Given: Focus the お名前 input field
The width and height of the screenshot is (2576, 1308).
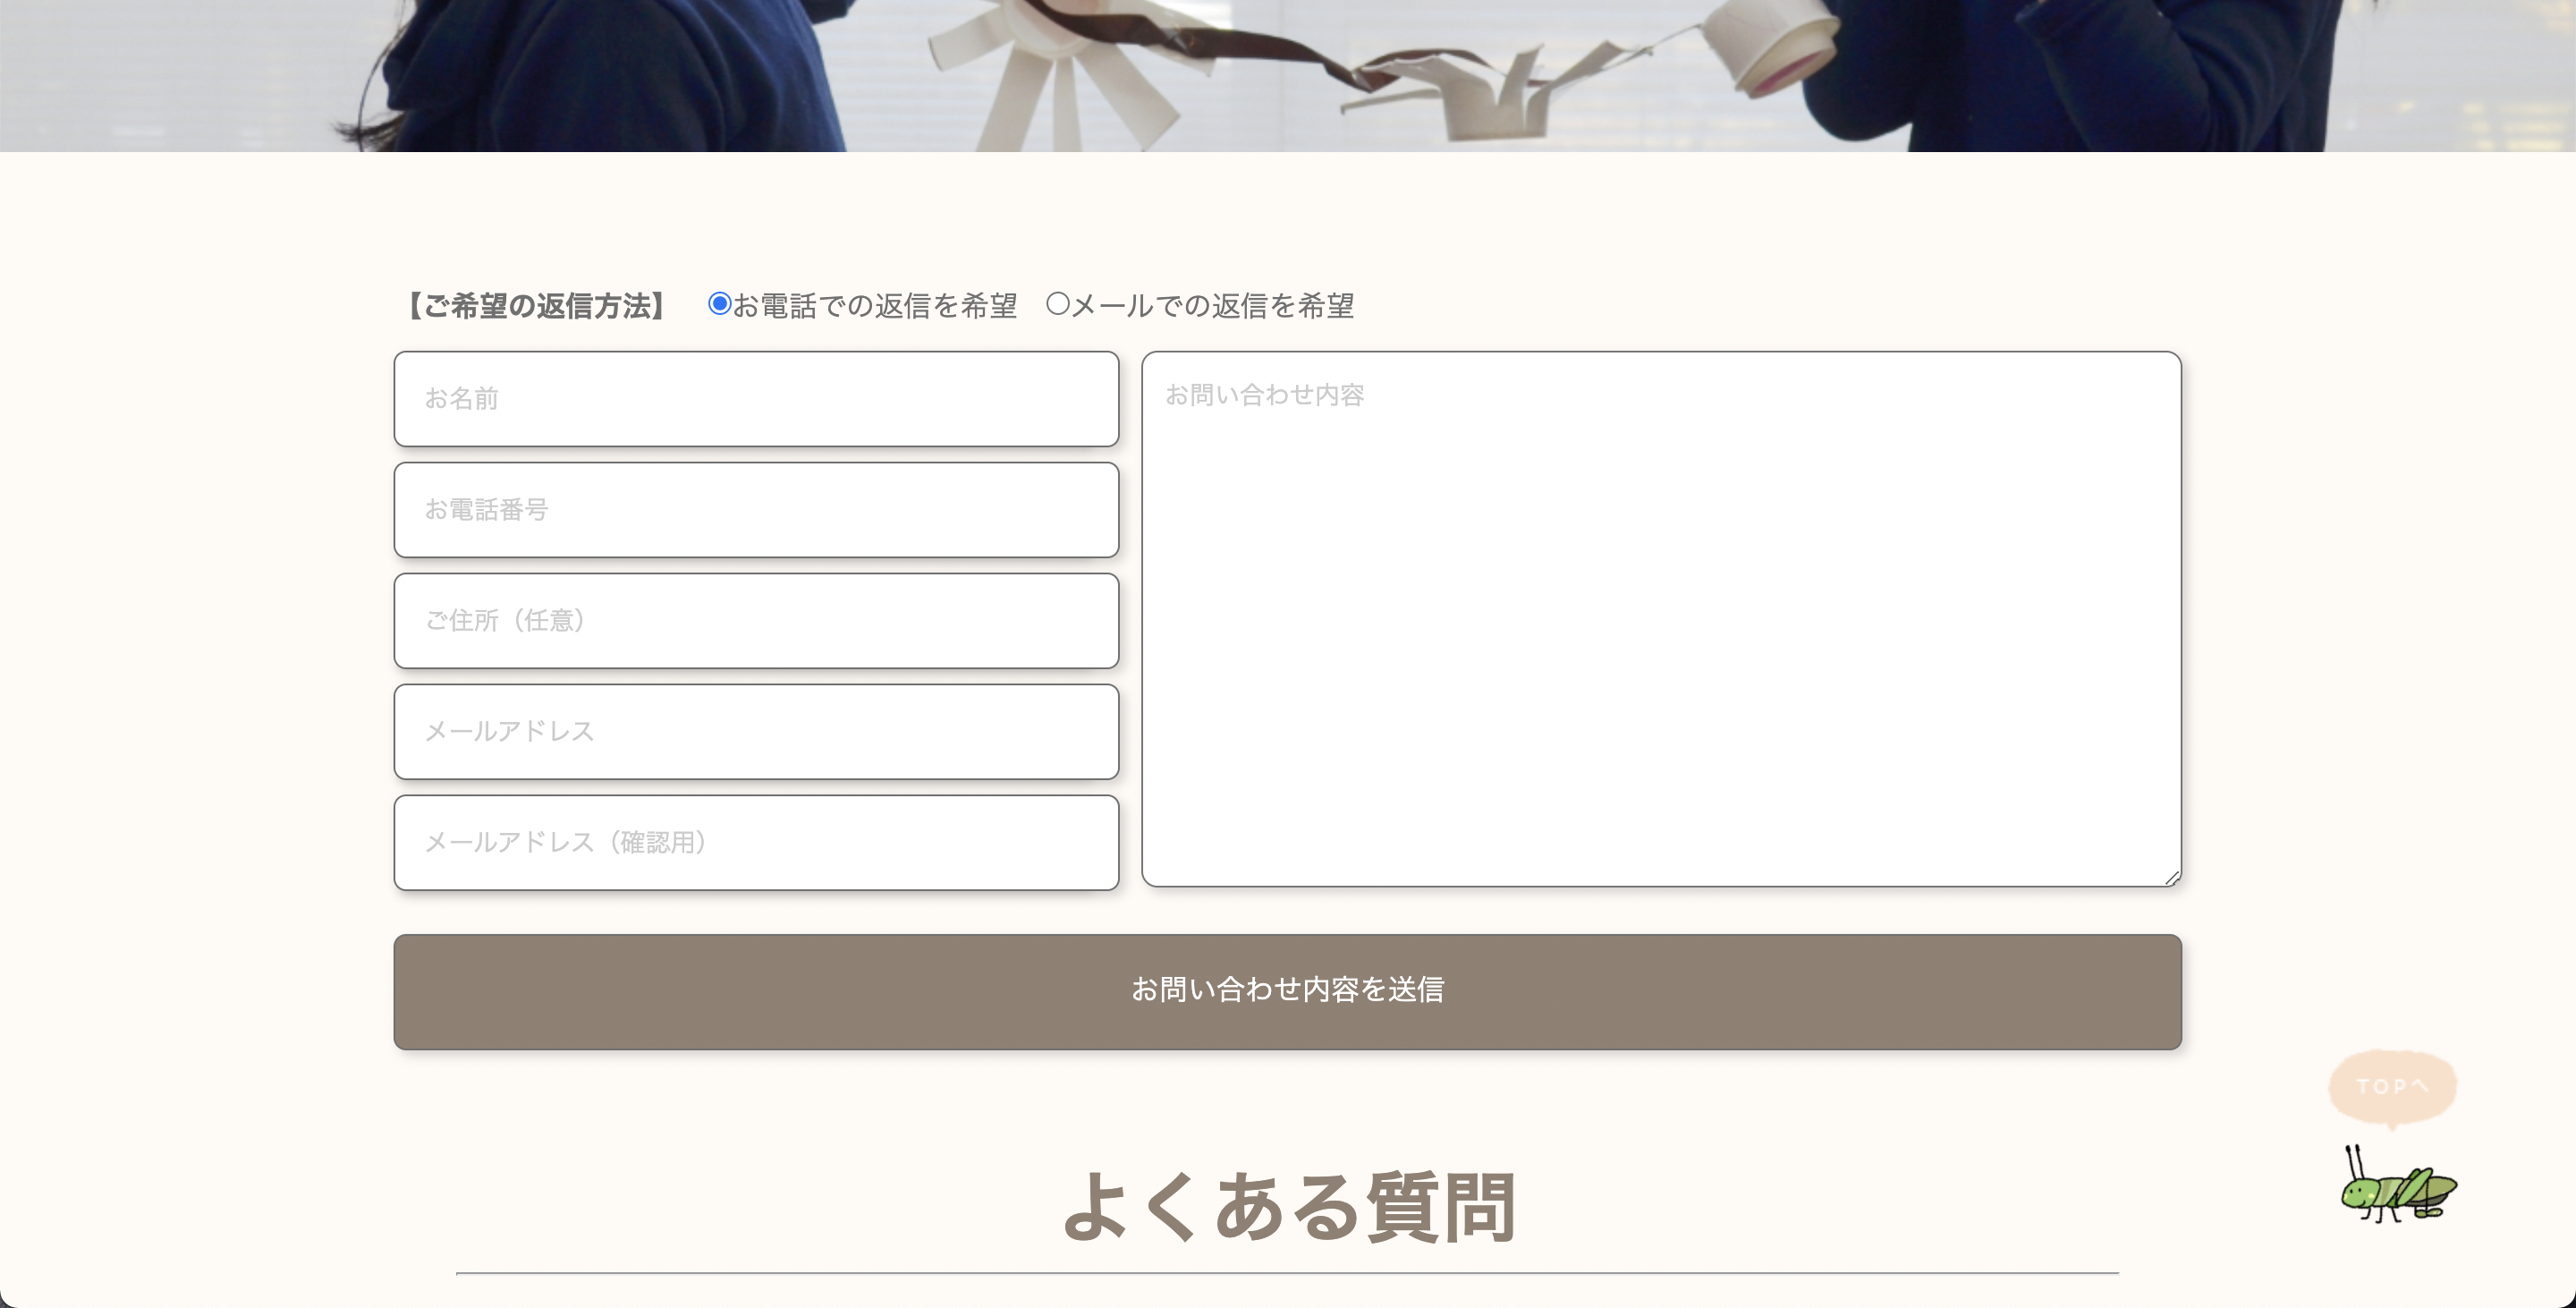Looking at the screenshot, I should pos(756,399).
